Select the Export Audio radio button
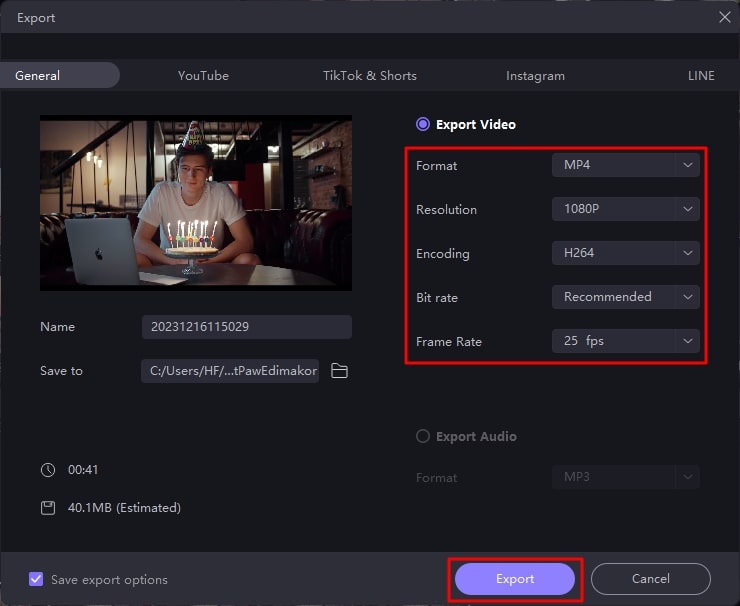The width and height of the screenshot is (740, 606). [423, 436]
